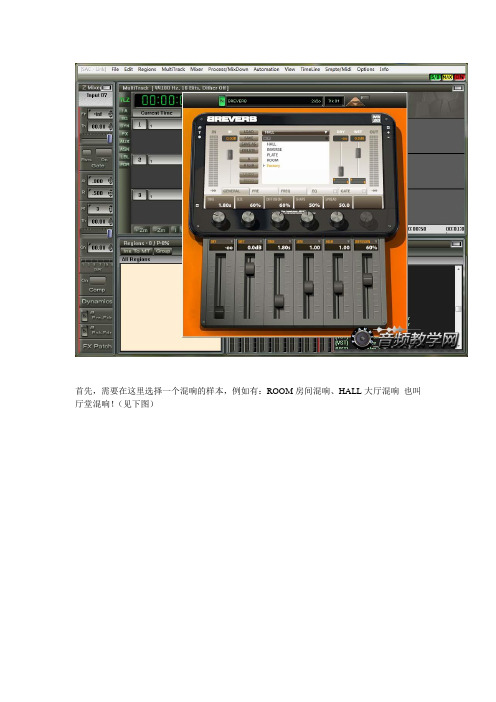Toggle the LBL track mode label
The image size is (496, 702).
[124, 157]
